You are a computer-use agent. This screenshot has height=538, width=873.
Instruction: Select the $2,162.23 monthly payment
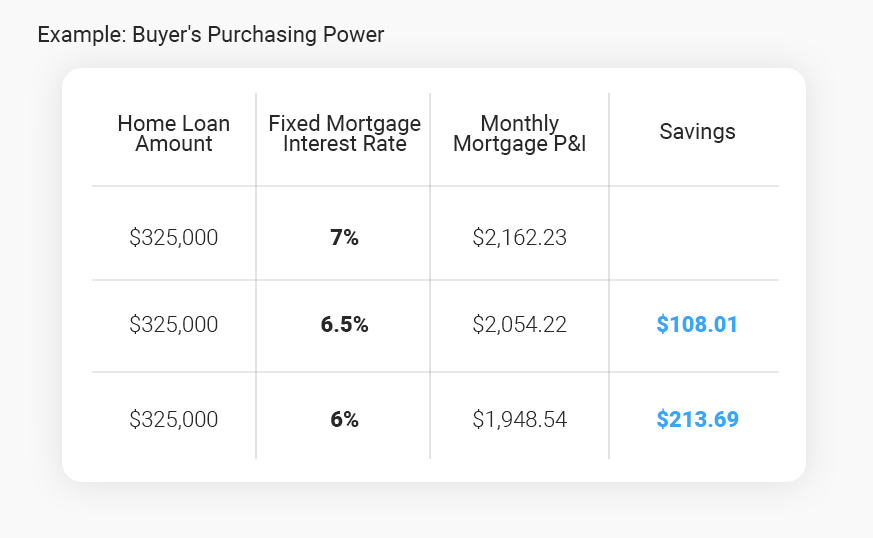pyautogui.click(x=519, y=238)
